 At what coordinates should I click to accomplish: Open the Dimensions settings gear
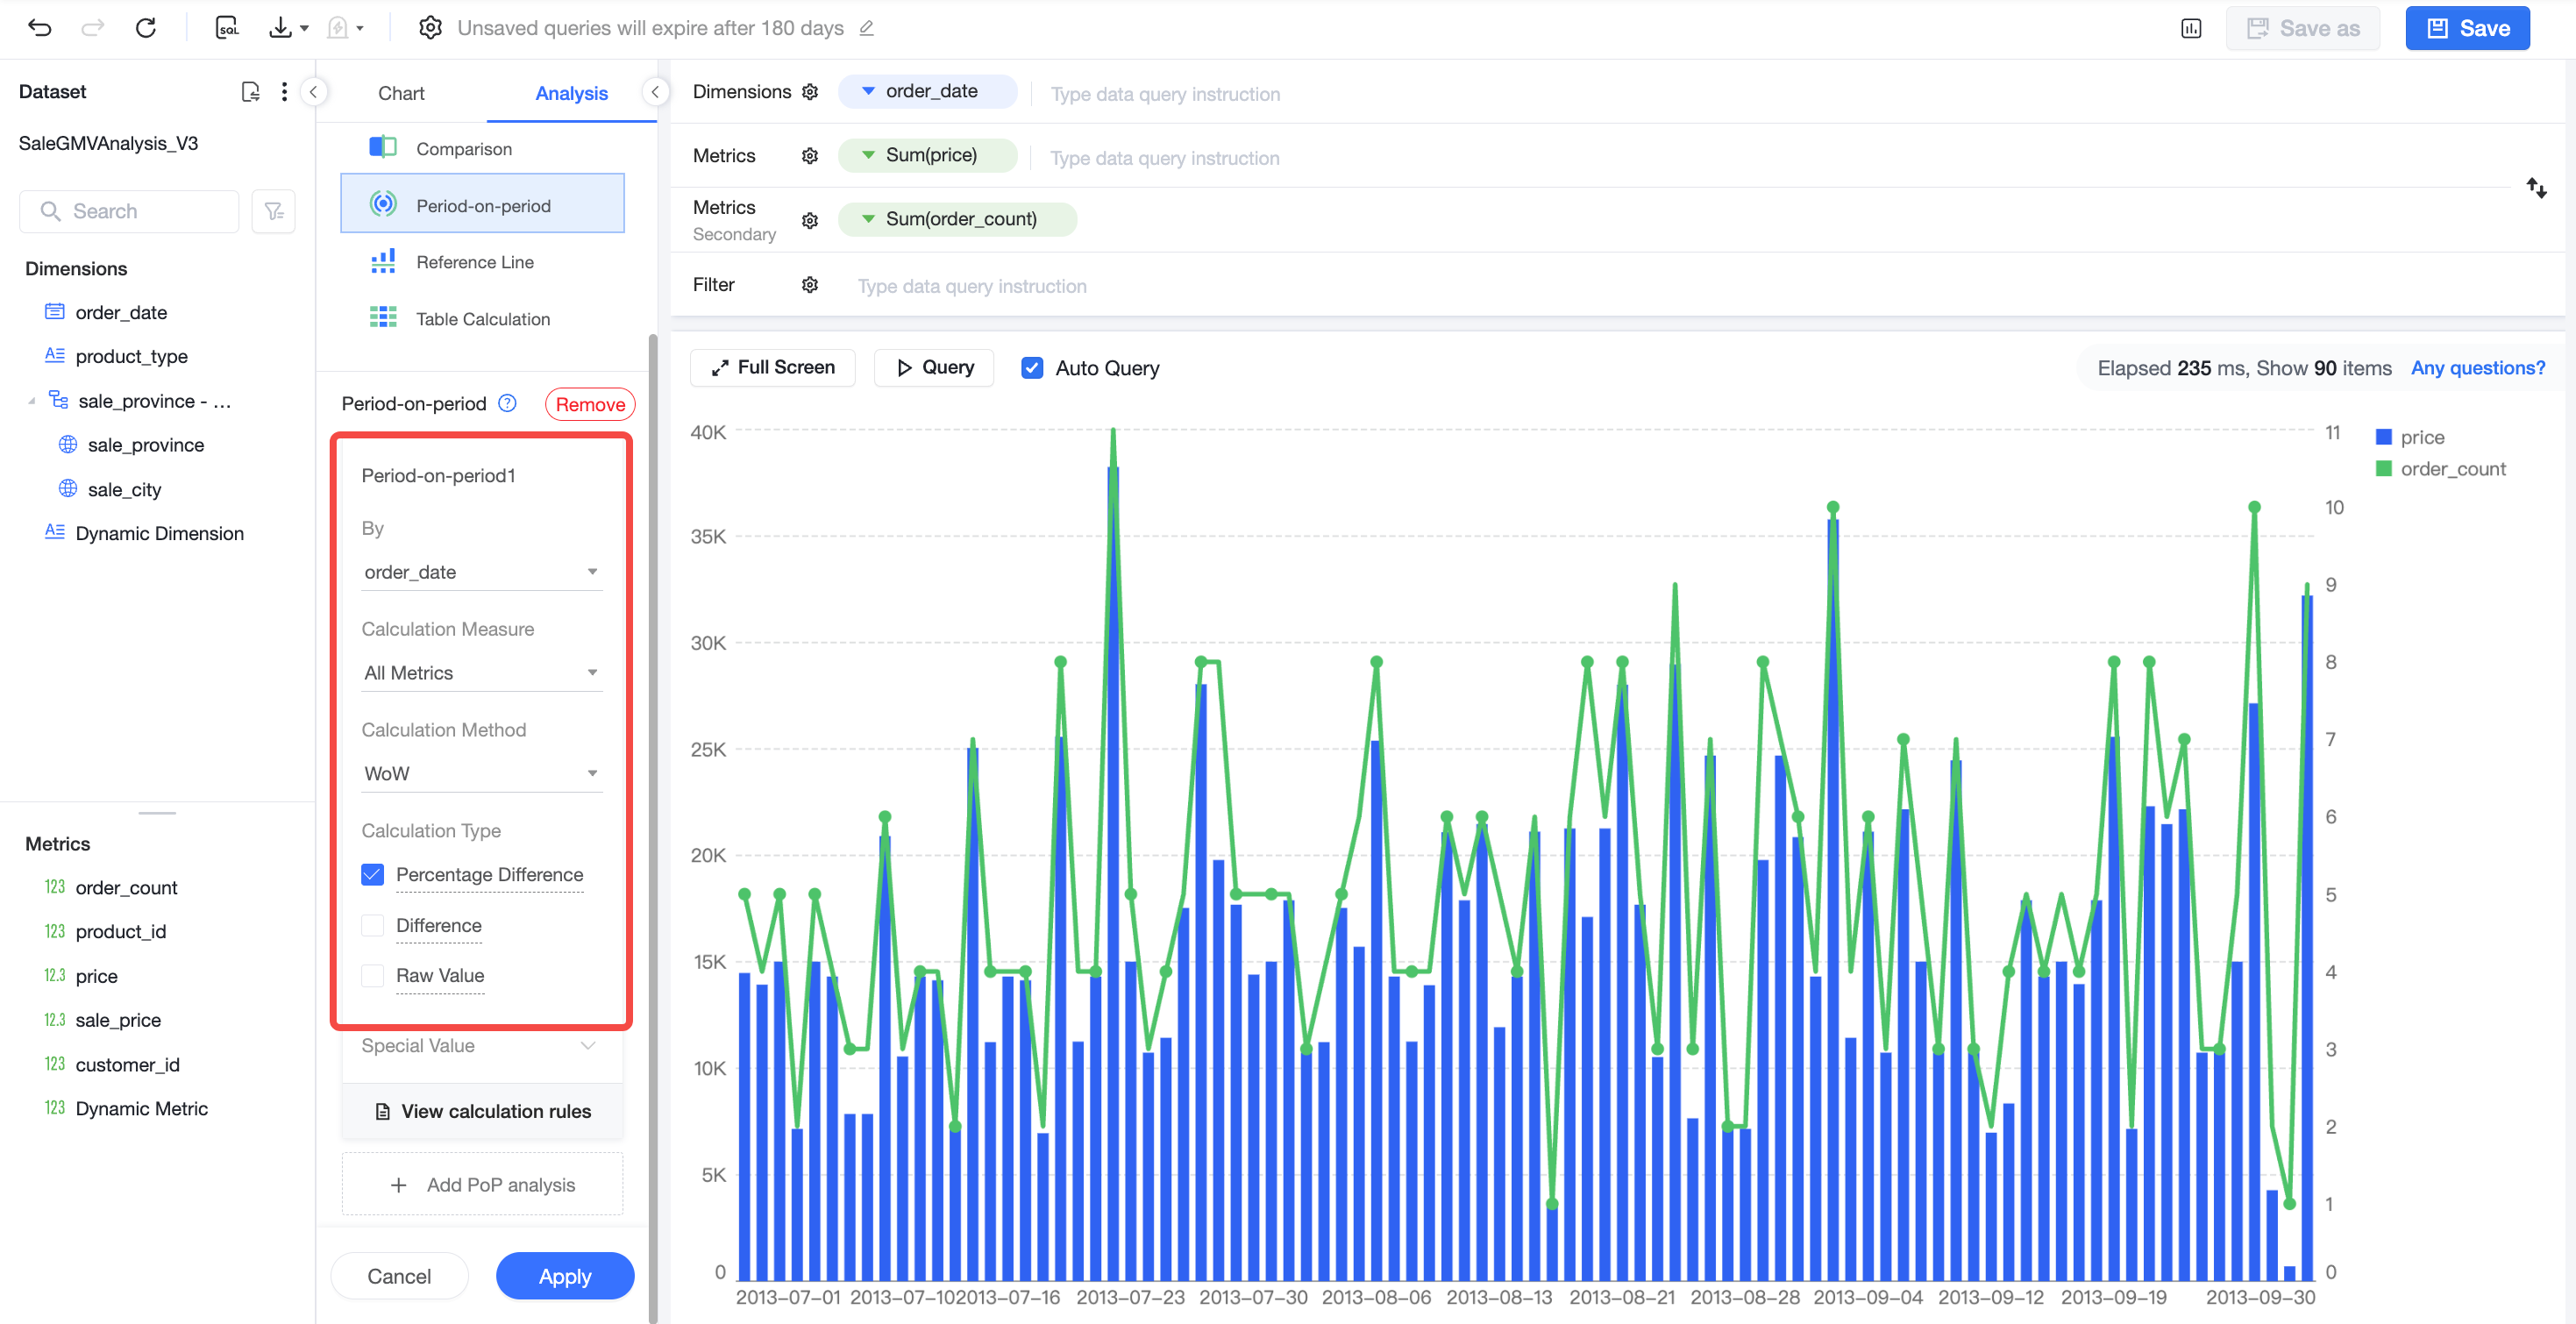click(810, 92)
